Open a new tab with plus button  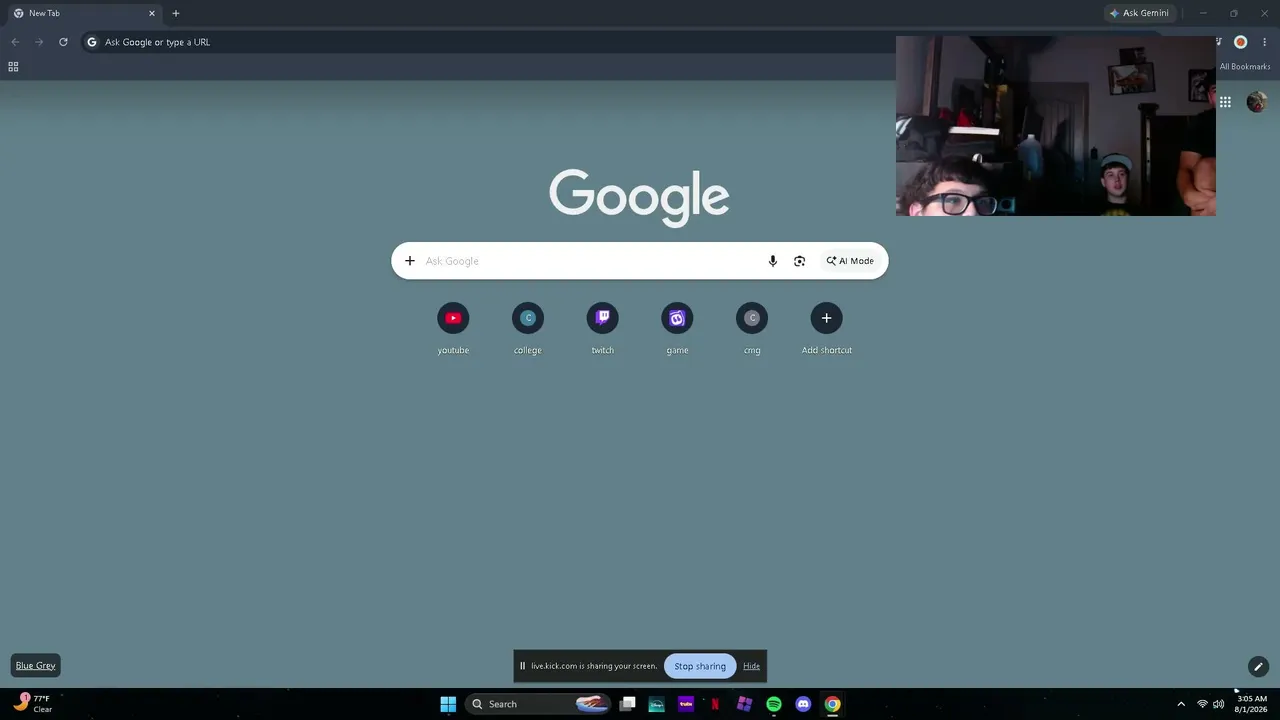[x=176, y=13]
